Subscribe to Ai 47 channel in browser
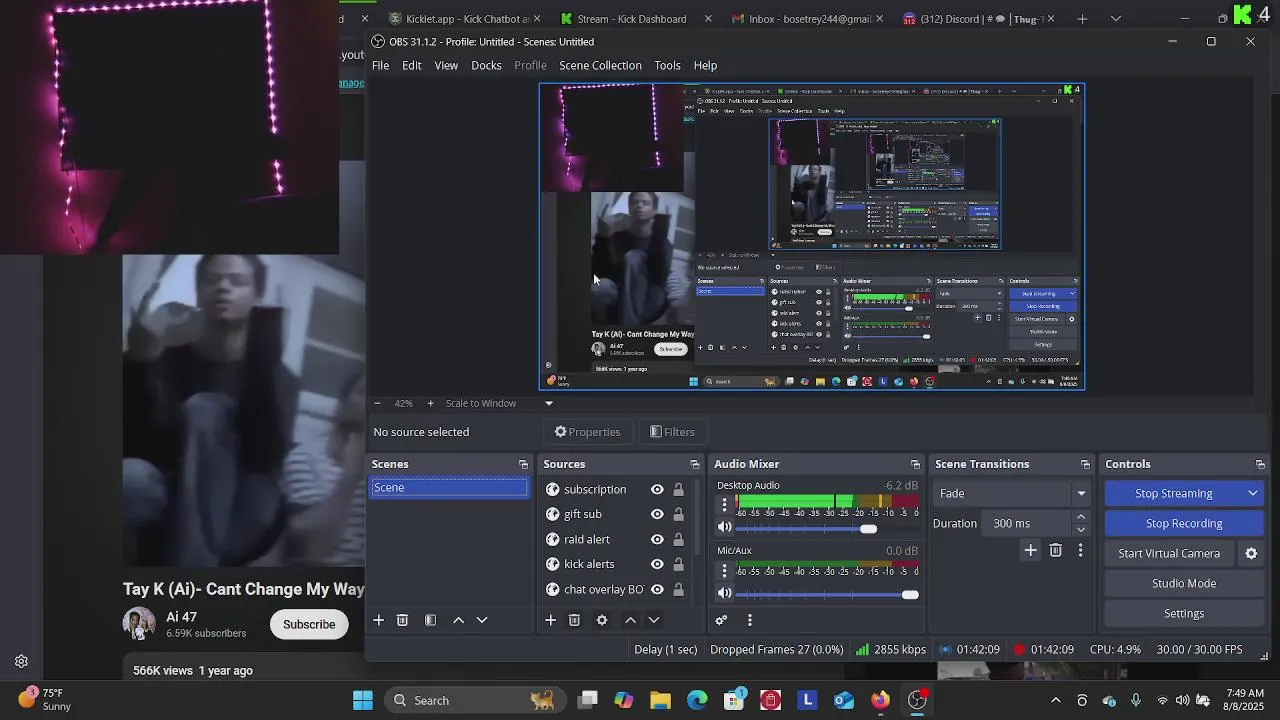The image size is (1280, 720). pos(309,624)
